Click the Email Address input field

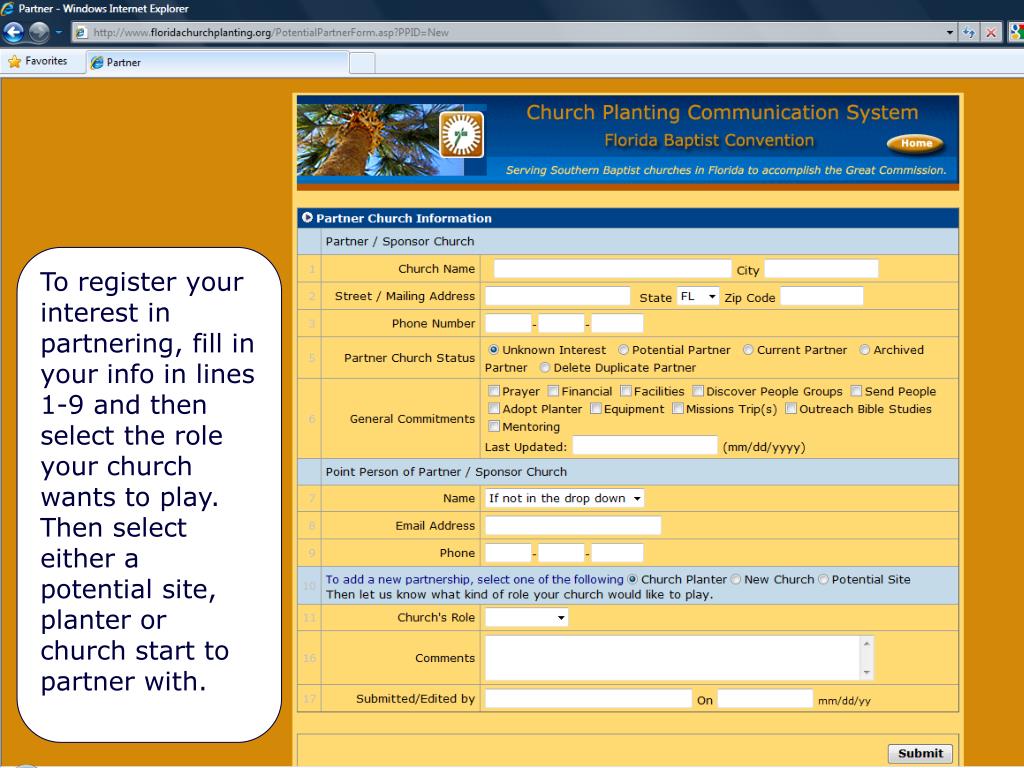(573, 525)
